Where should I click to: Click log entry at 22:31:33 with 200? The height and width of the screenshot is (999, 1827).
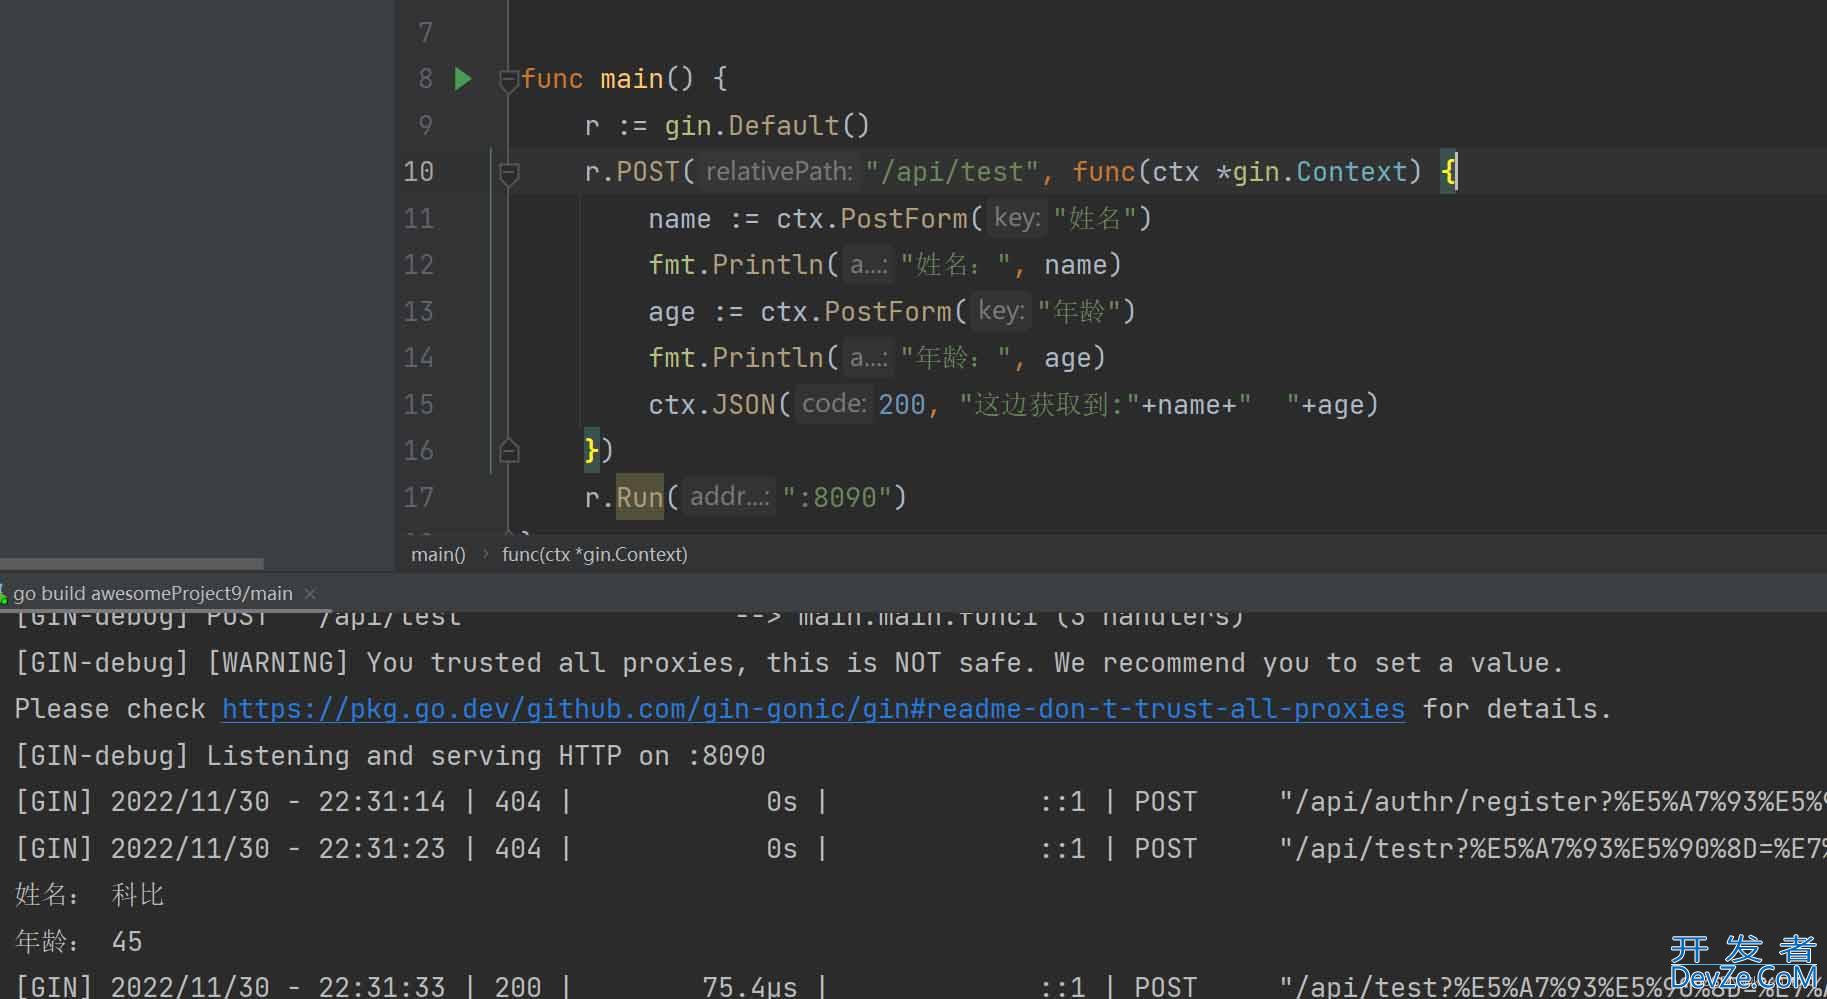[920, 986]
